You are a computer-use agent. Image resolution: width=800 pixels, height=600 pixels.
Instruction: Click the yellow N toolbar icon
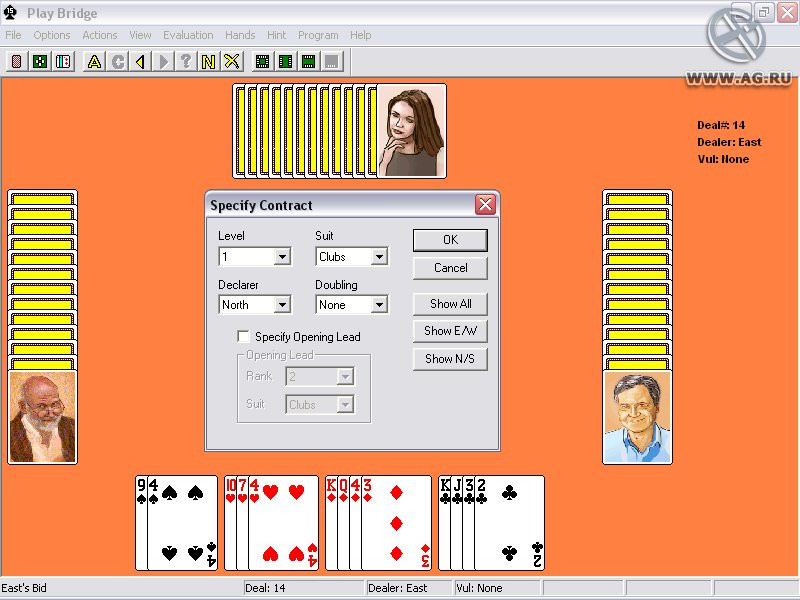click(x=209, y=62)
